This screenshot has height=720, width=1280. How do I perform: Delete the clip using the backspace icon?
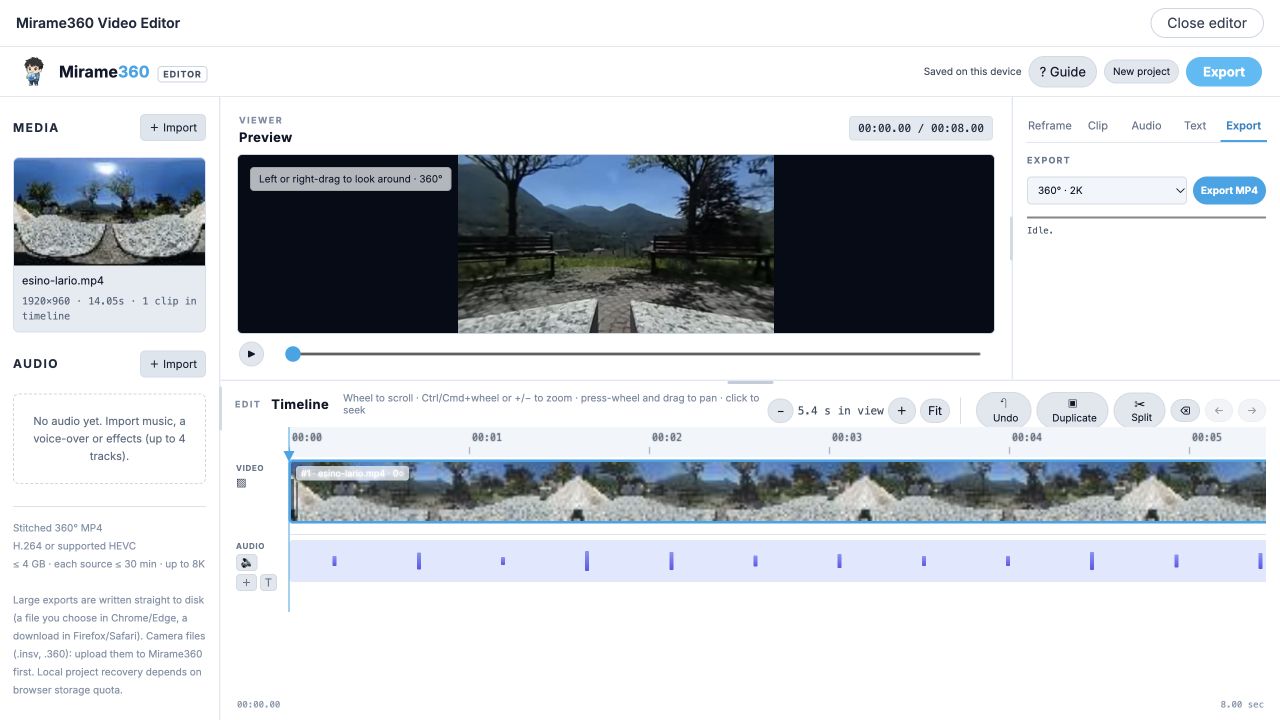(x=1184, y=410)
